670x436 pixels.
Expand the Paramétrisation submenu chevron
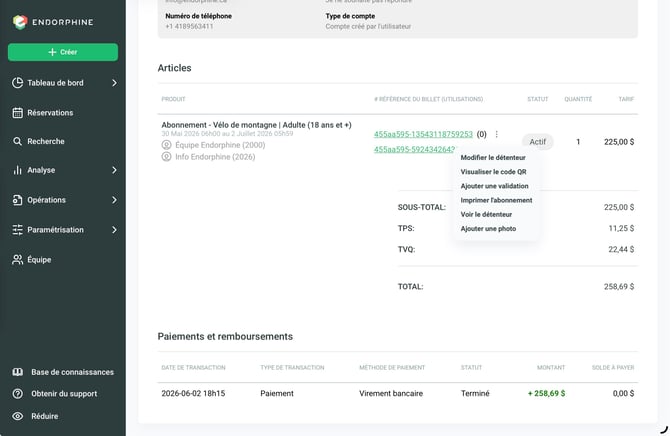click(114, 230)
